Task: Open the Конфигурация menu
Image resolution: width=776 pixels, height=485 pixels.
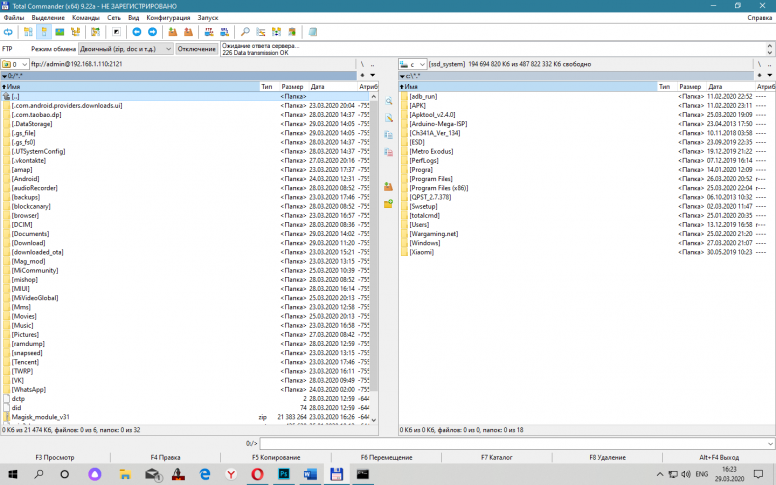Action: [168, 18]
